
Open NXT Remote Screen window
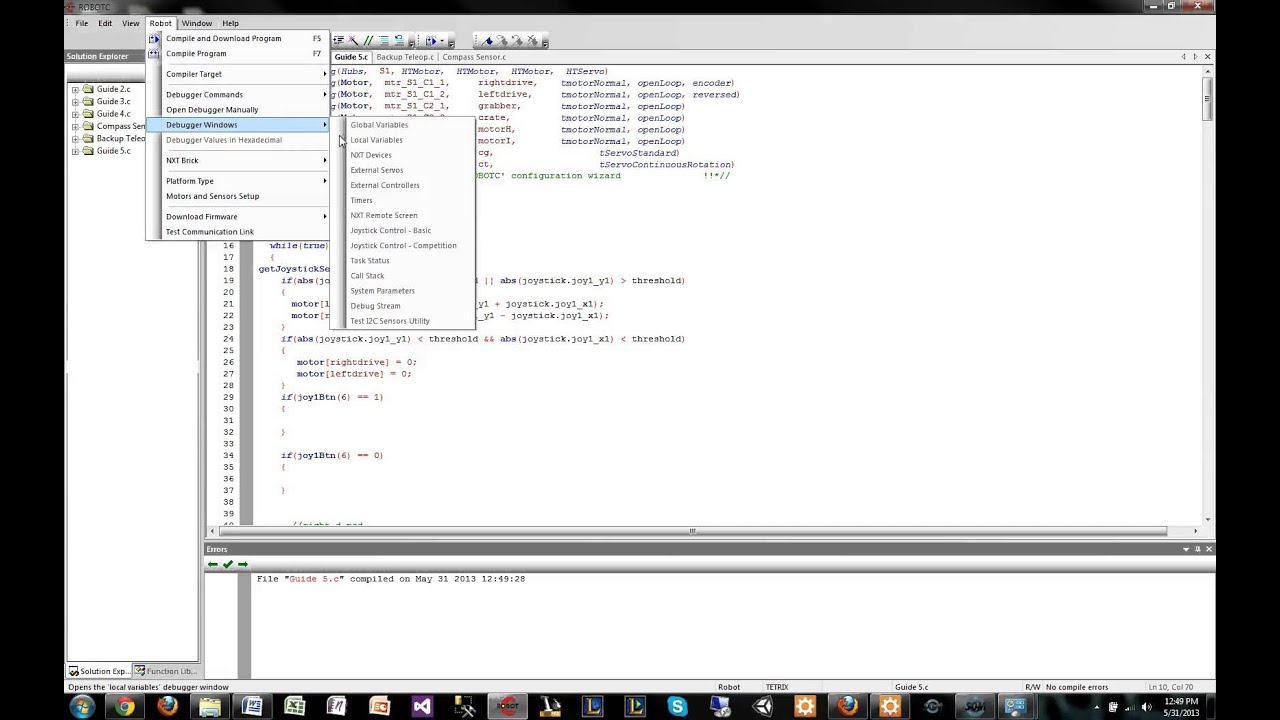coord(403,215)
